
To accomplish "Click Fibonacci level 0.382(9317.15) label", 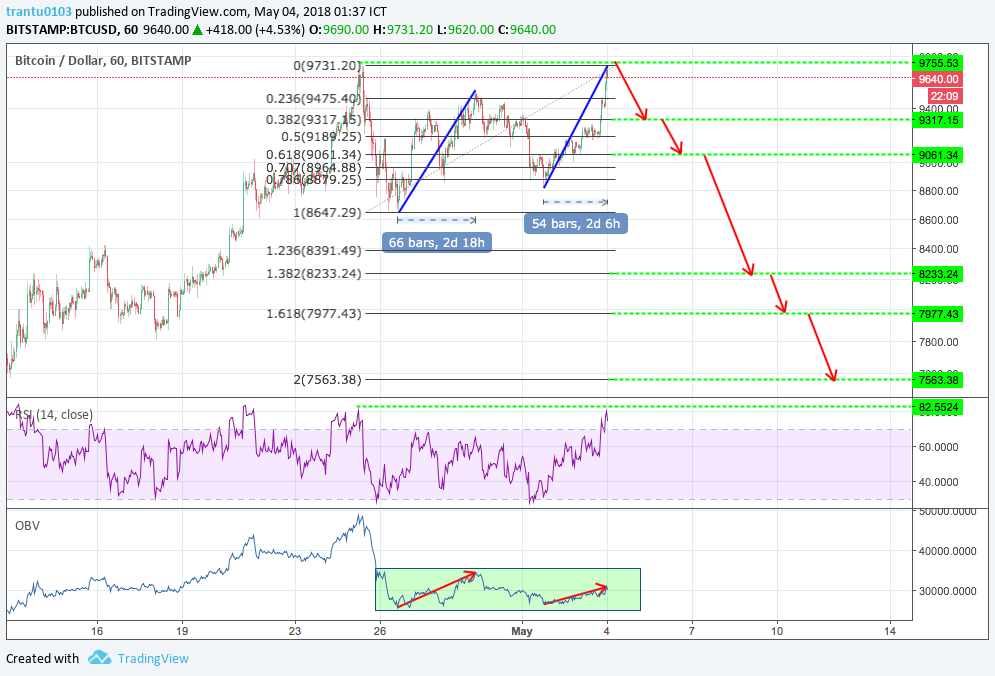I will point(313,119).
